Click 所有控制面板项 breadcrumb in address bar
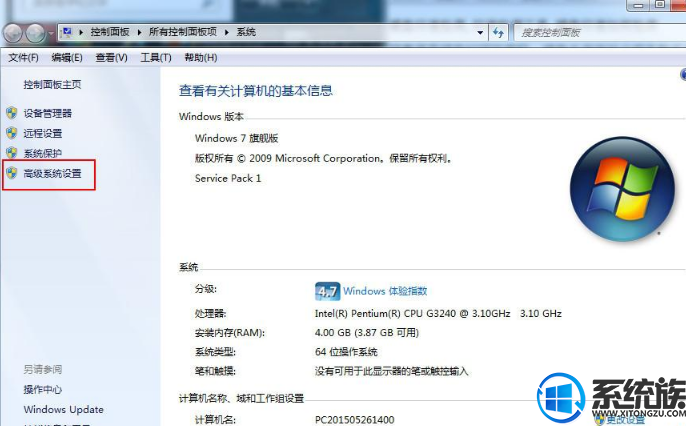 pyautogui.click(x=183, y=32)
